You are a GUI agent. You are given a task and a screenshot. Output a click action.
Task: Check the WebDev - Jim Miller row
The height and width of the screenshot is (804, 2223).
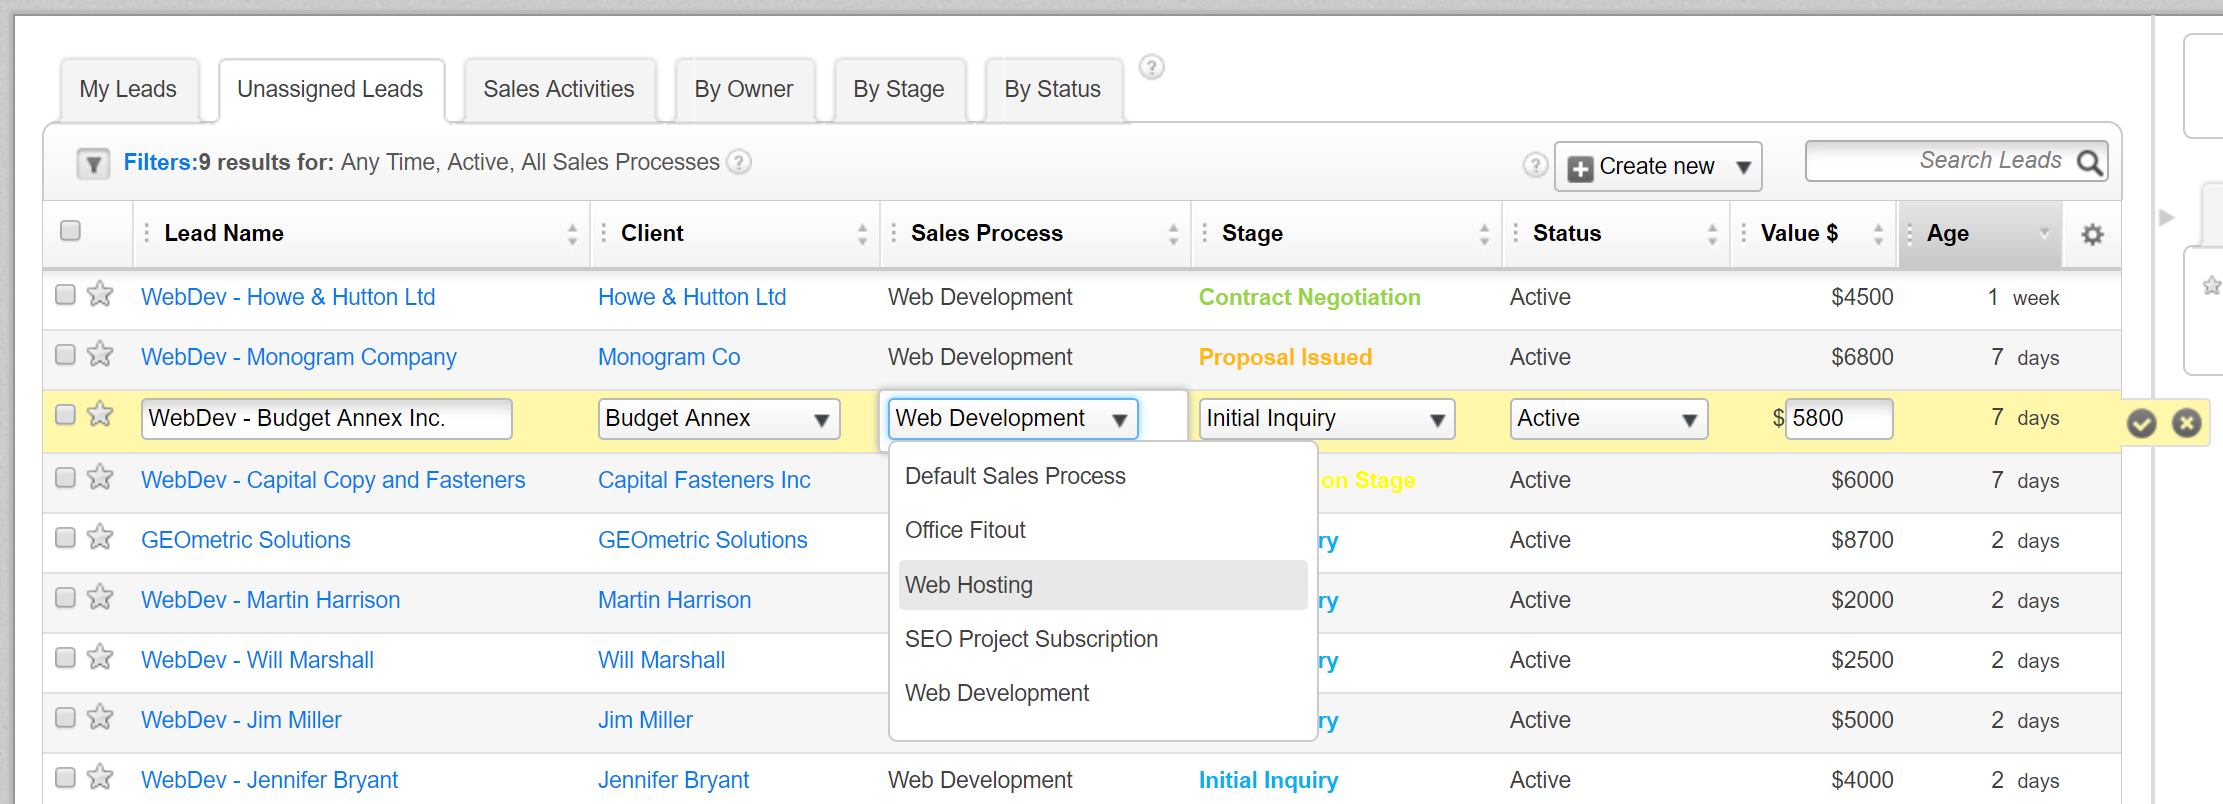(x=66, y=718)
